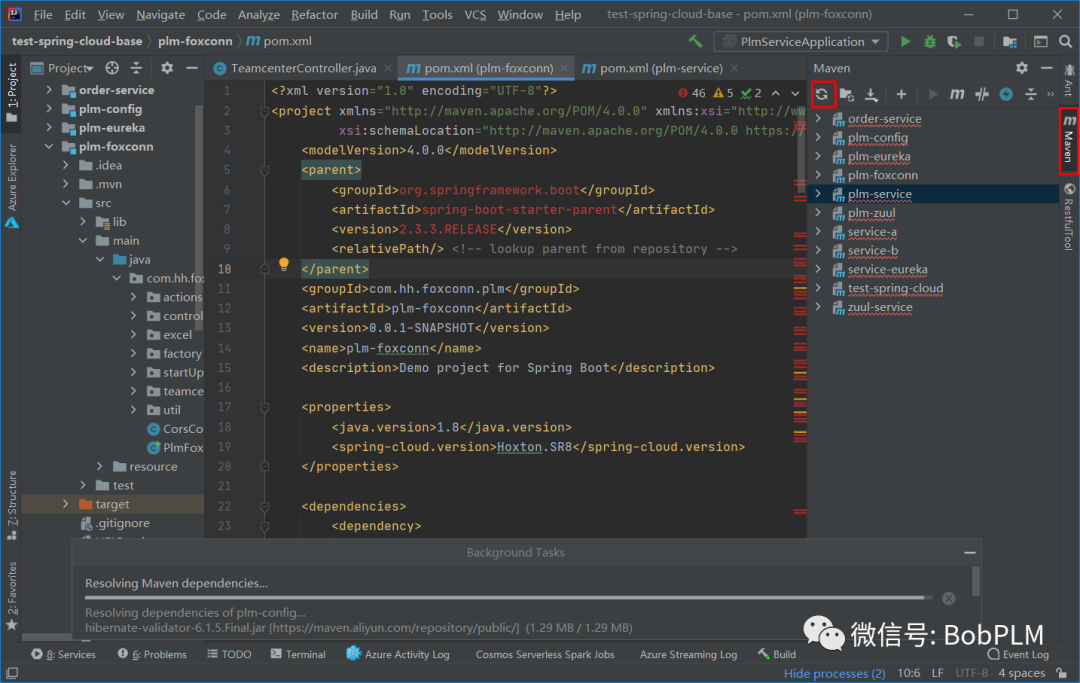
Task: Cancel the Maven dependency resolving task
Action: click(948, 598)
